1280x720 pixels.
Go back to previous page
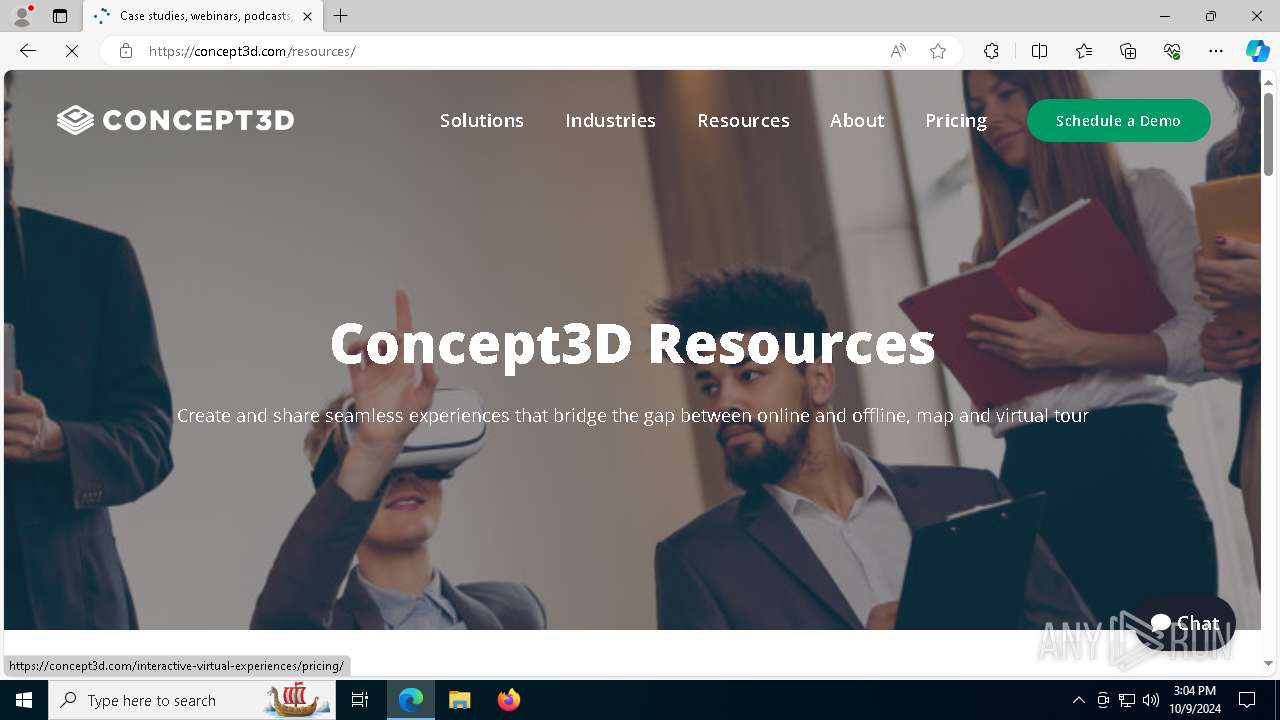point(28,51)
